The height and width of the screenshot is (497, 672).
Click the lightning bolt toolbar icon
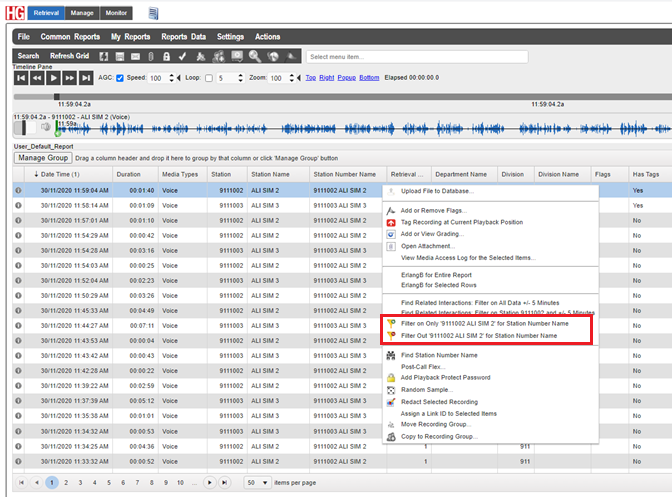point(104,56)
